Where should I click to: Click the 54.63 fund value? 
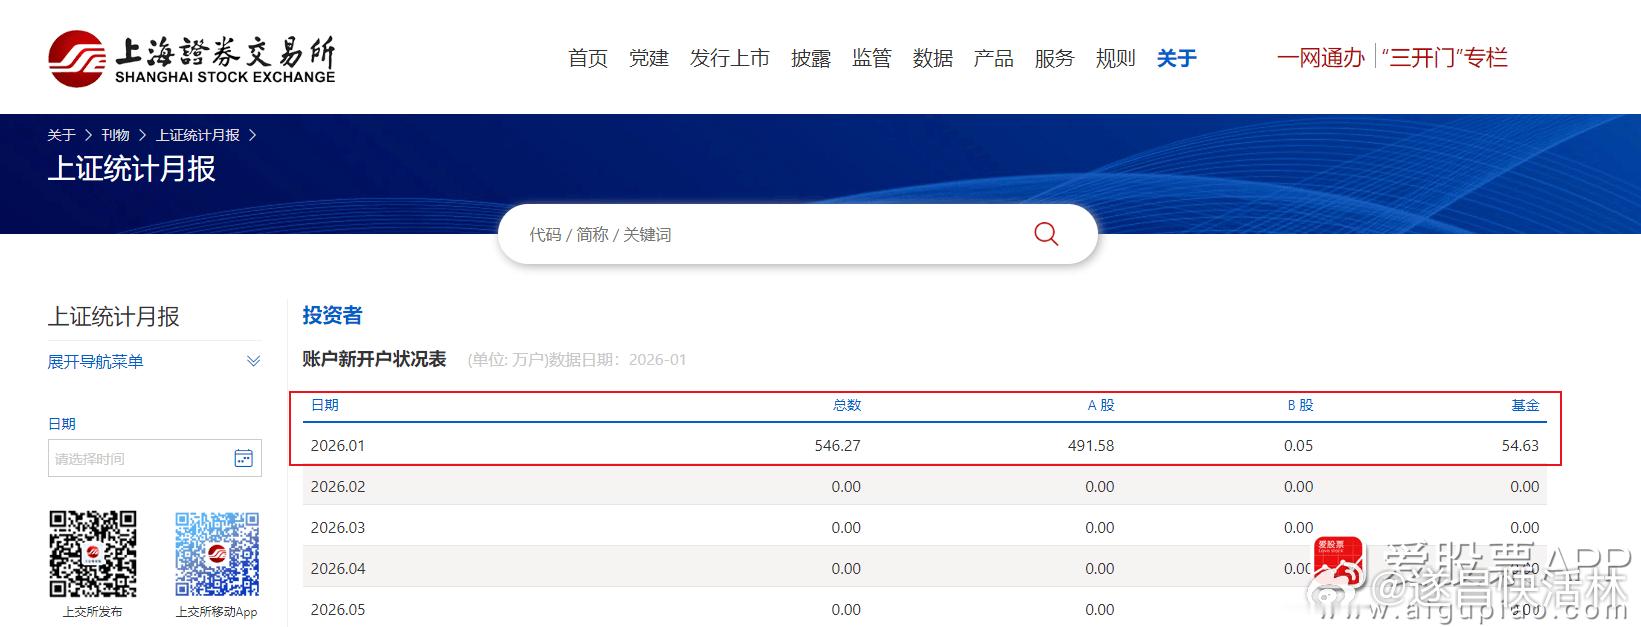1520,445
